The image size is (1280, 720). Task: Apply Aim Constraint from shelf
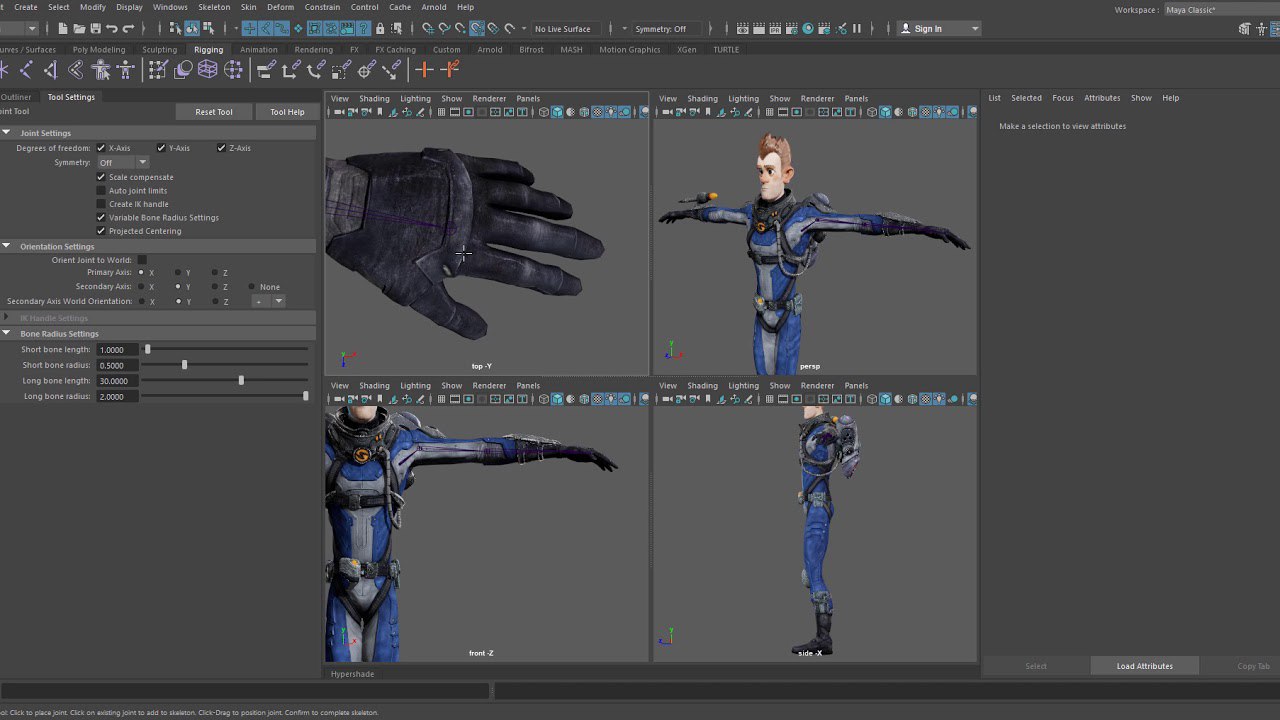coord(366,69)
